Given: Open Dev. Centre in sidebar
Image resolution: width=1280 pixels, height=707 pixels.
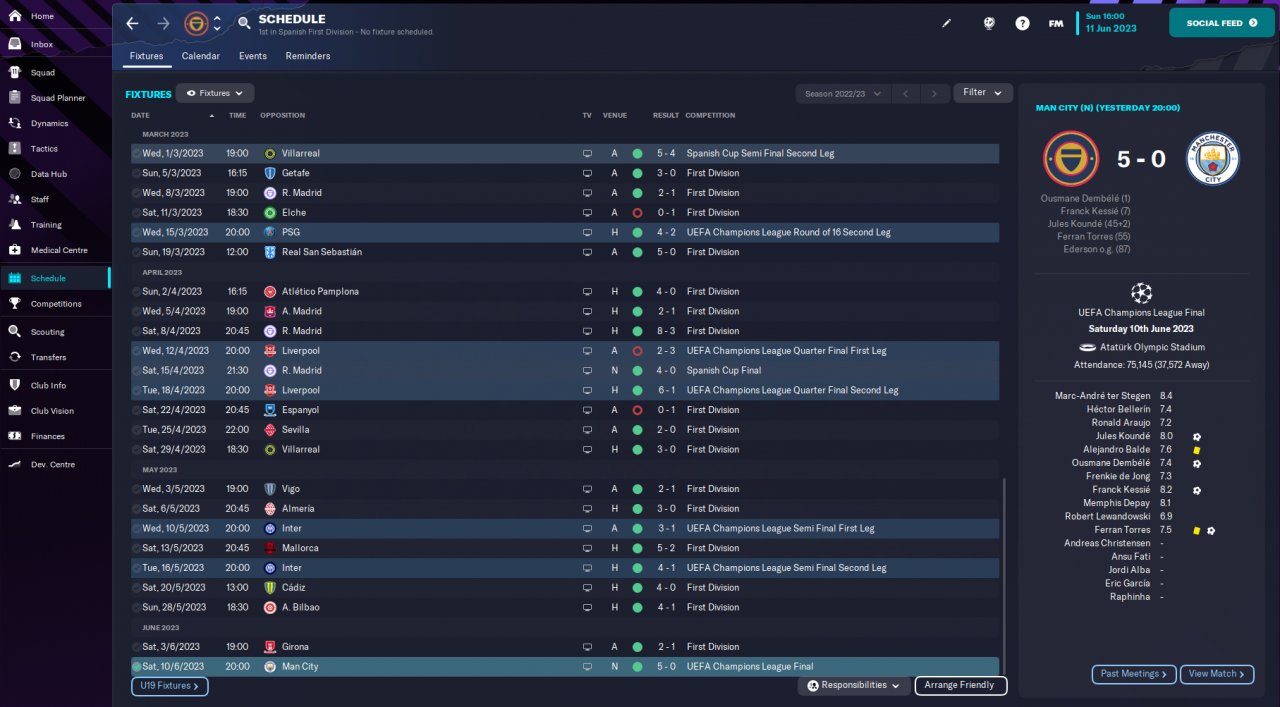Looking at the screenshot, I should (x=55, y=464).
